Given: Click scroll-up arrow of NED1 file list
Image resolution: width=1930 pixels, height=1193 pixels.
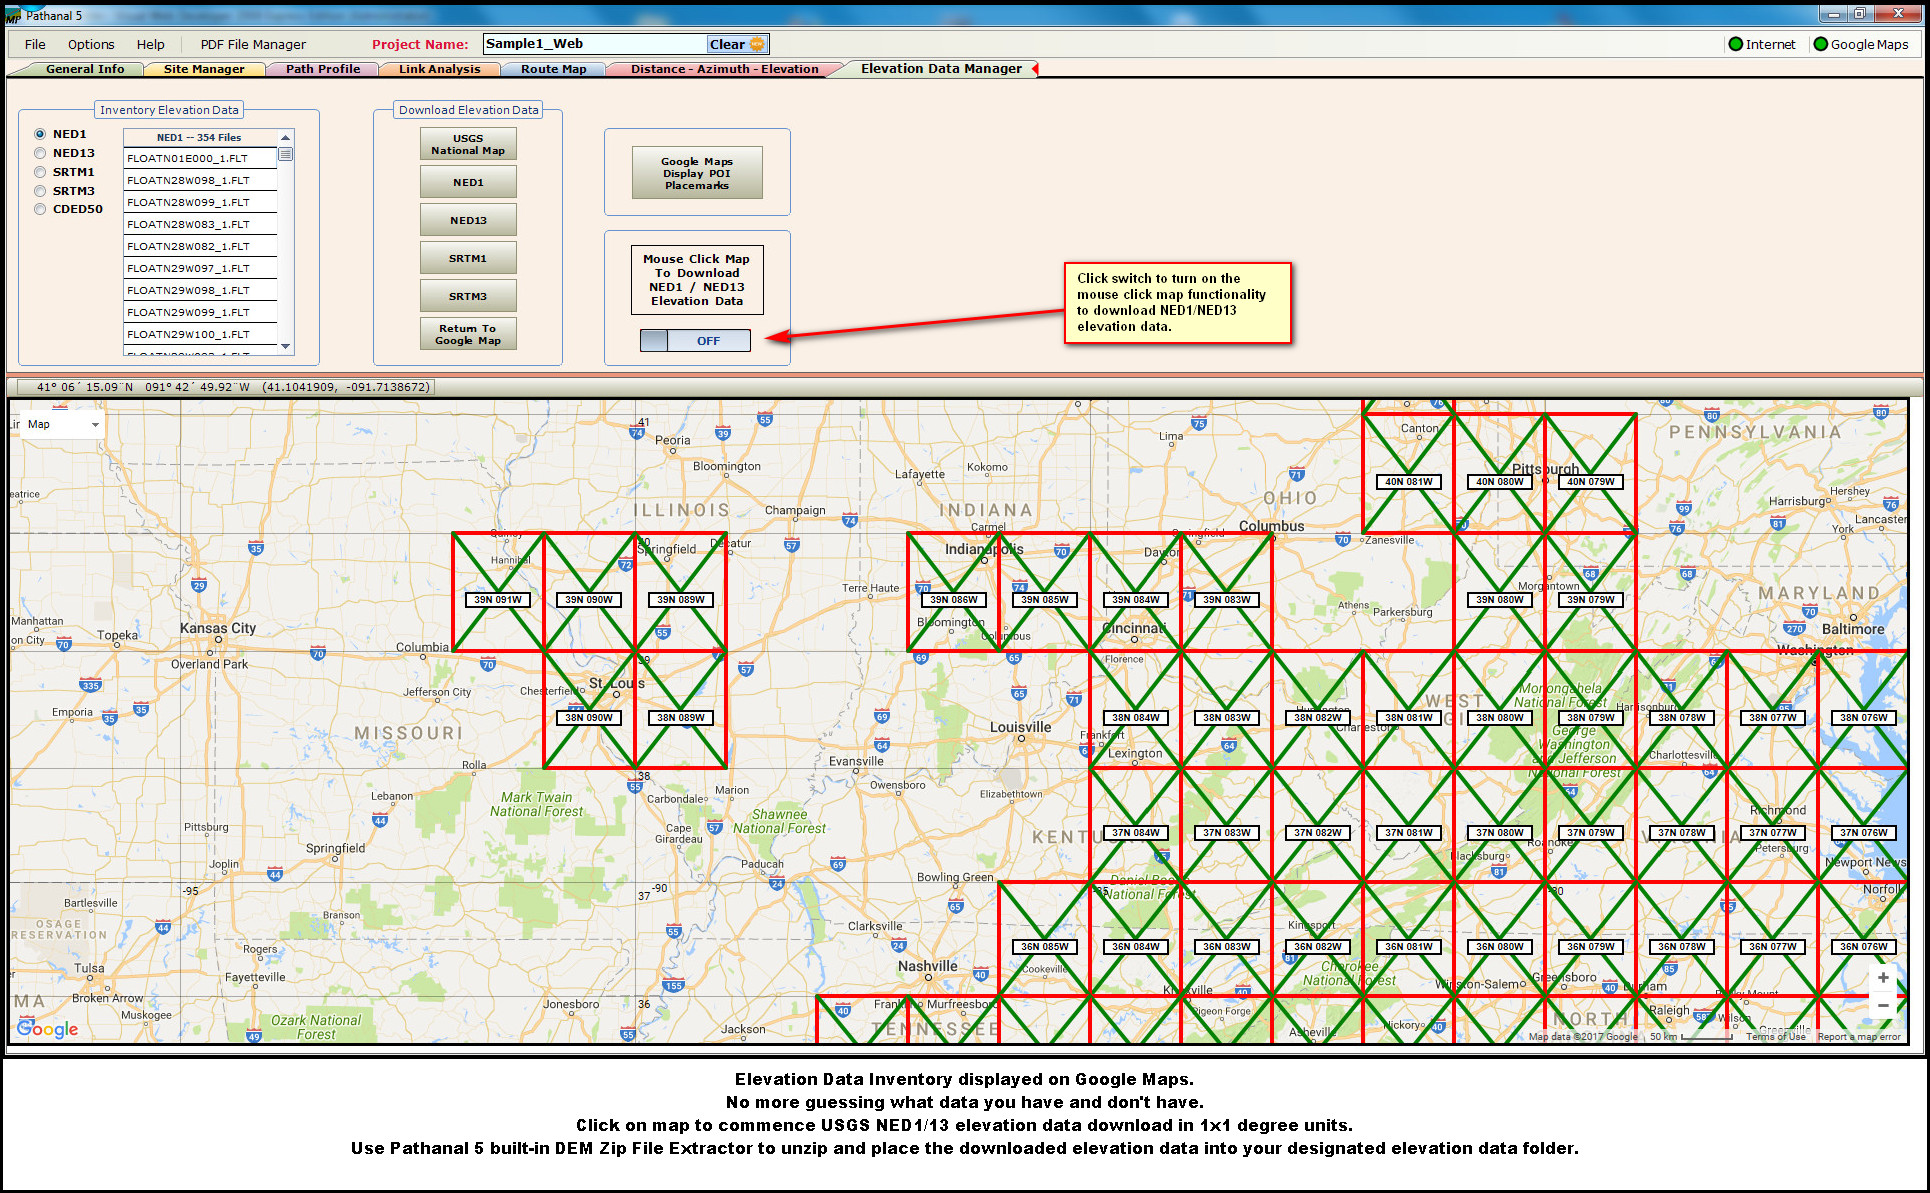Looking at the screenshot, I should pos(286,138).
